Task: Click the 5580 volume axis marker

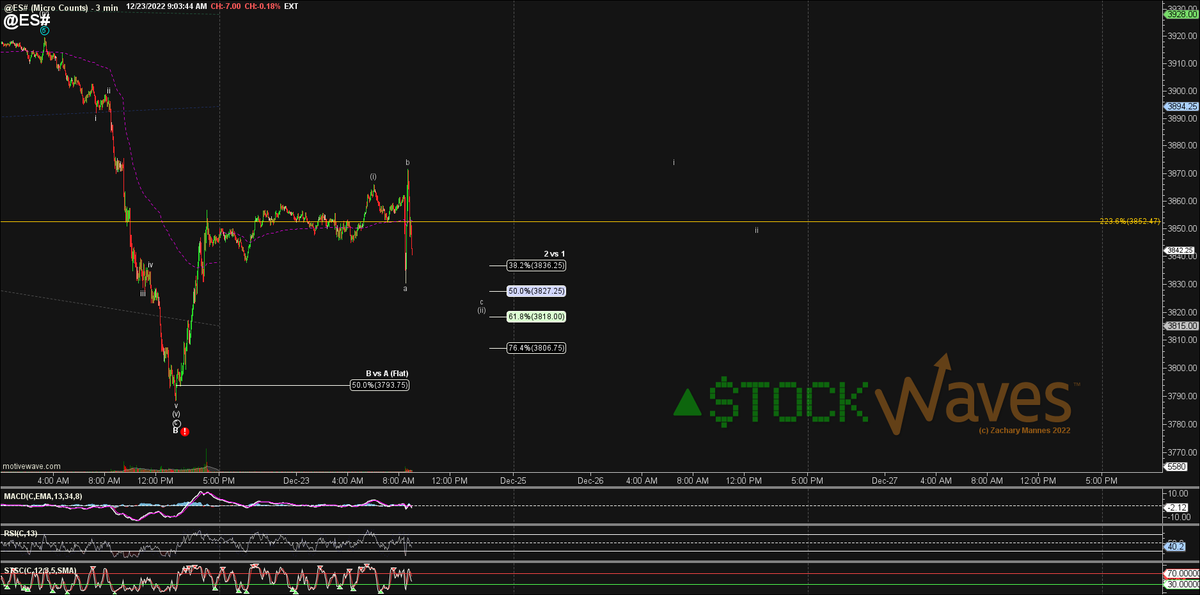Action: pos(1175,466)
